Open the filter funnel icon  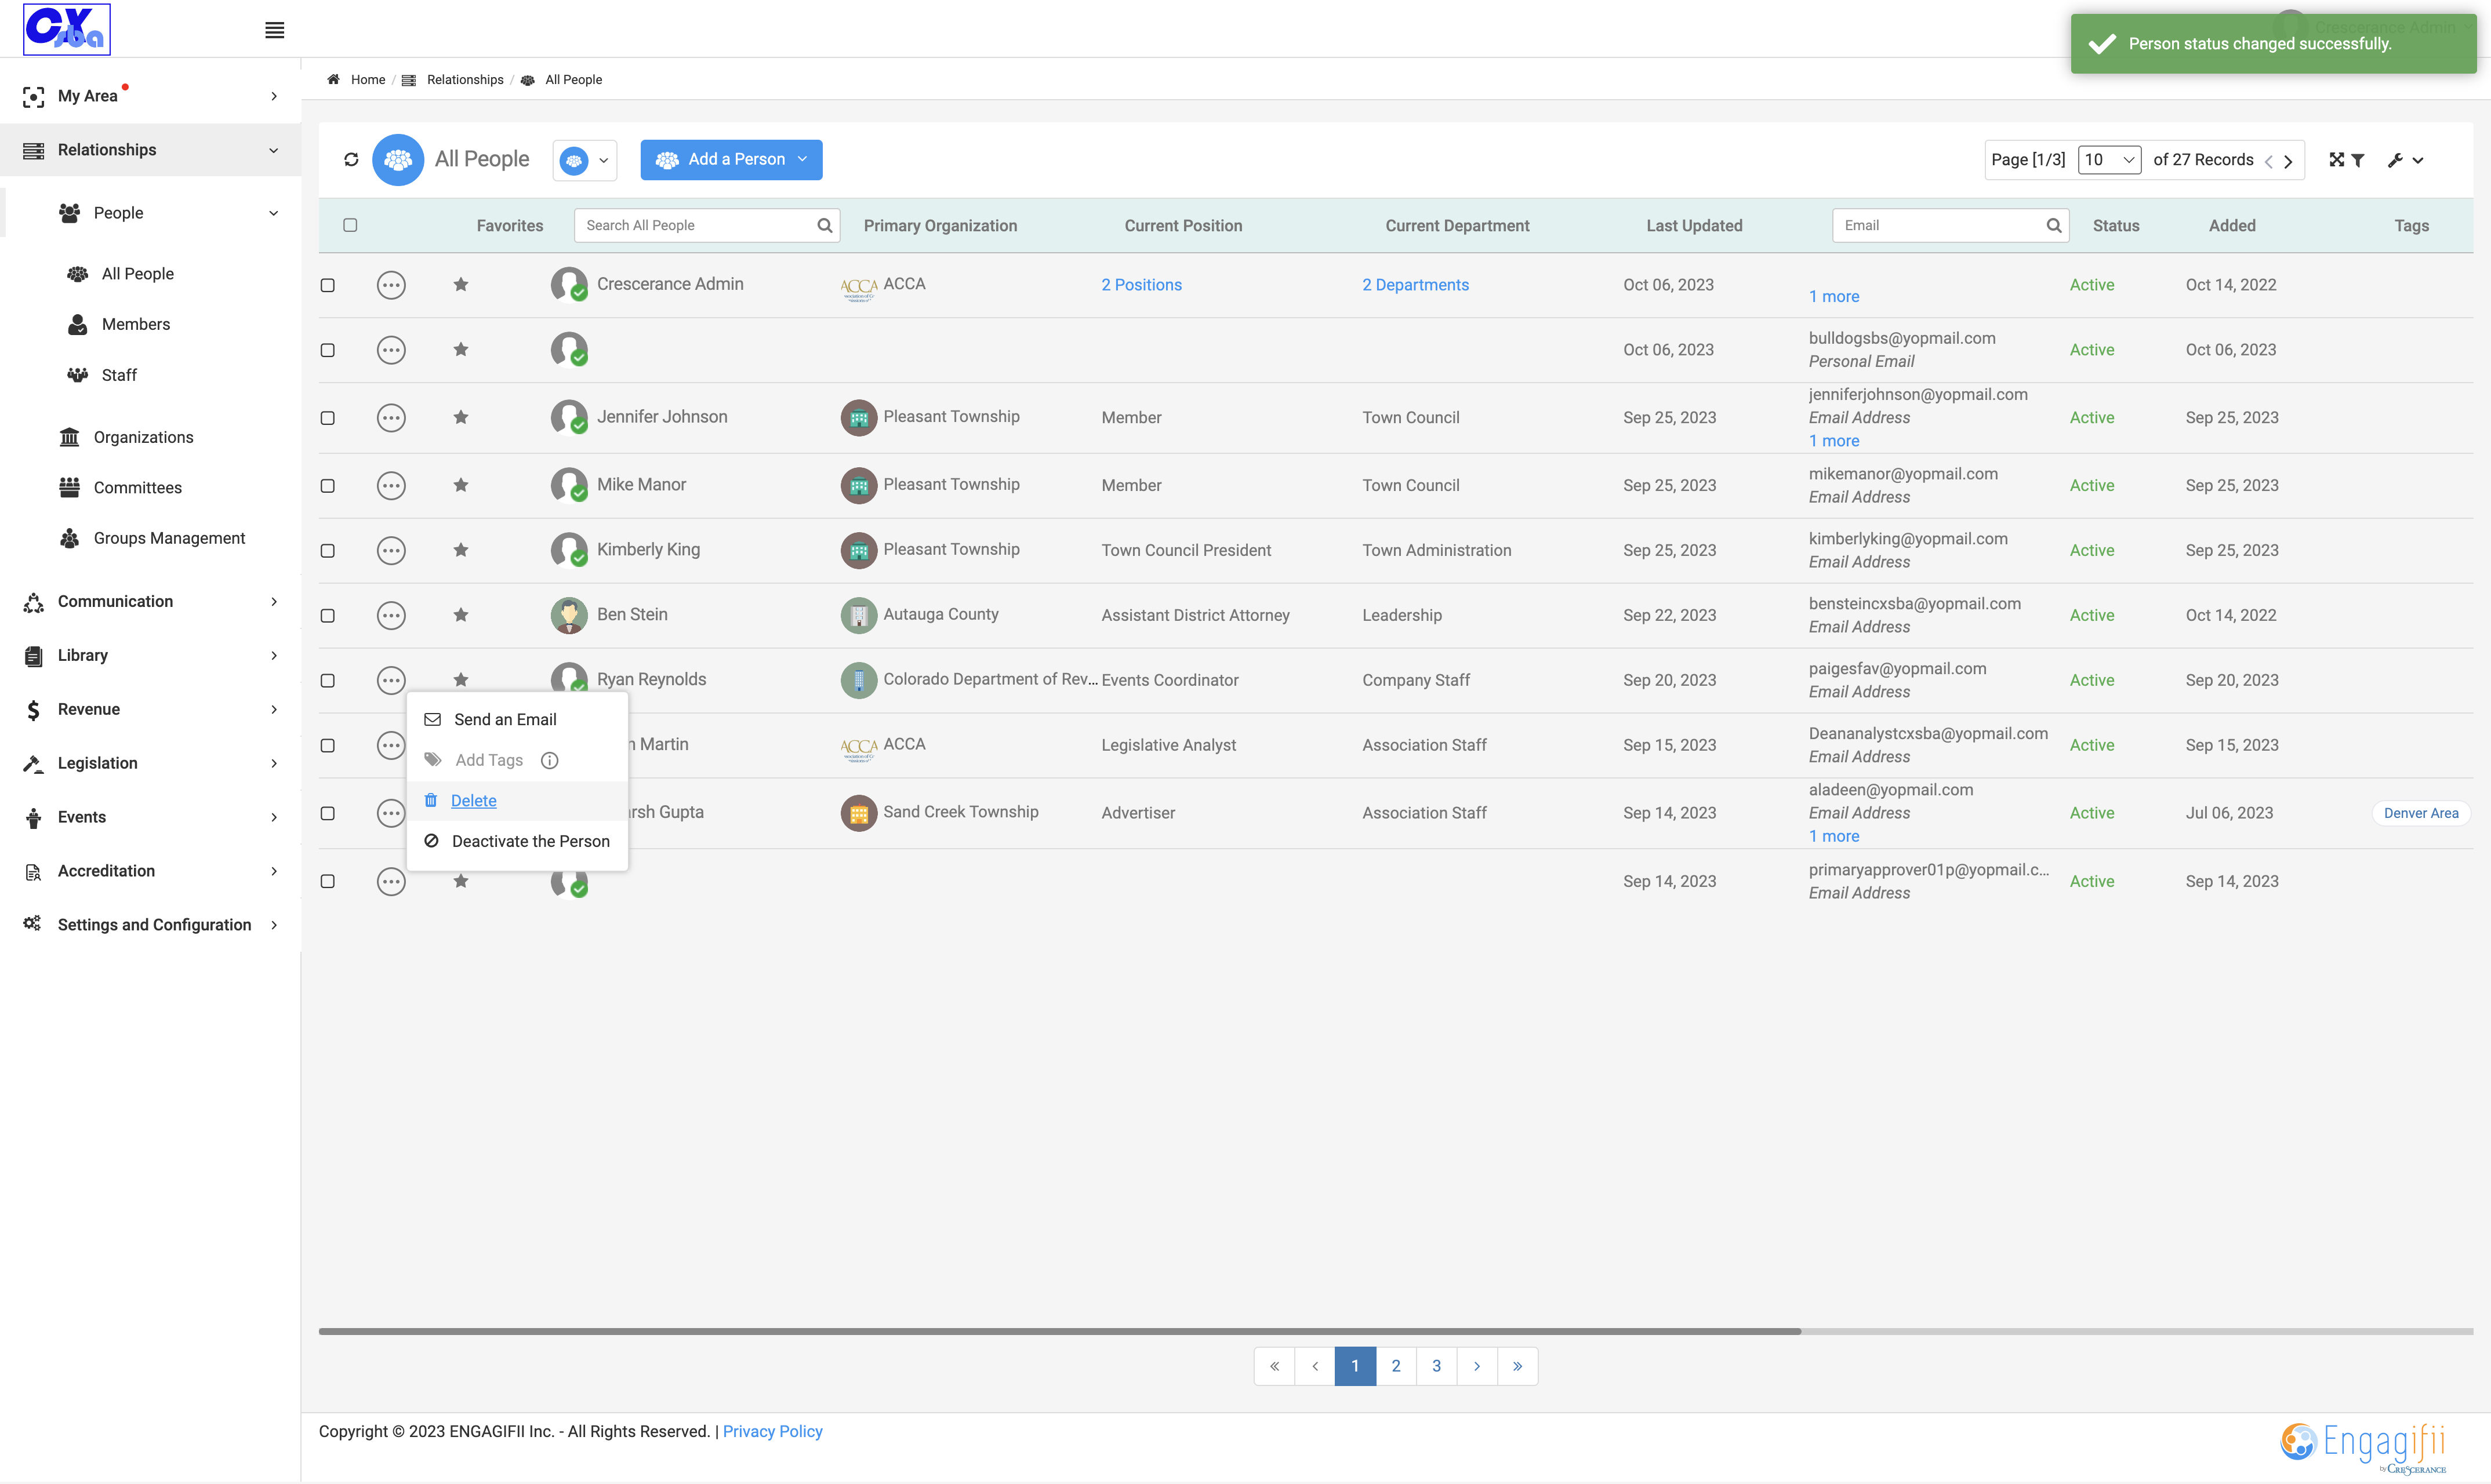[2358, 160]
